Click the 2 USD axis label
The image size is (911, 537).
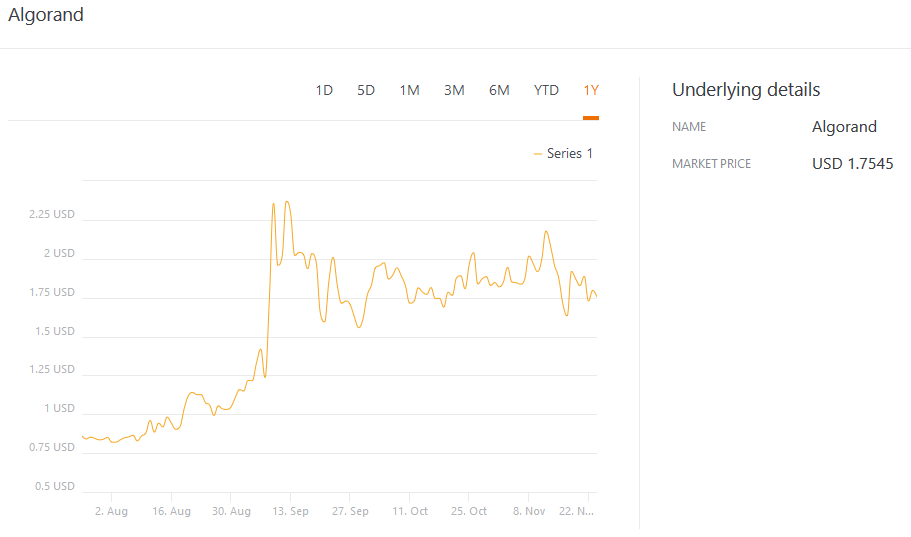59,253
